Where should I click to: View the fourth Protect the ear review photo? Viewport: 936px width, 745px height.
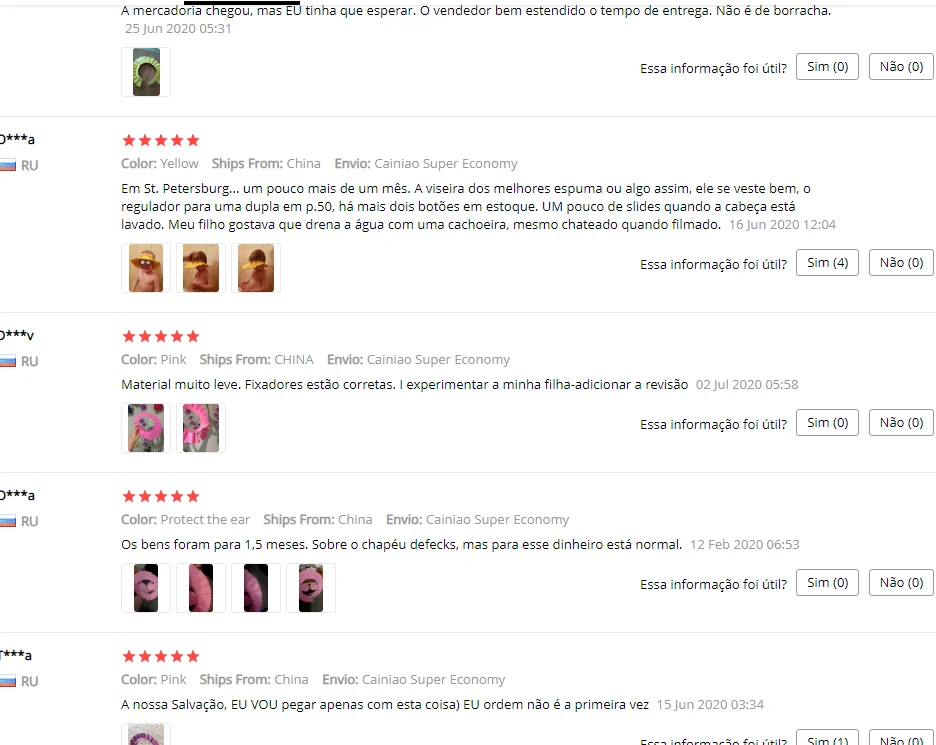(x=310, y=587)
